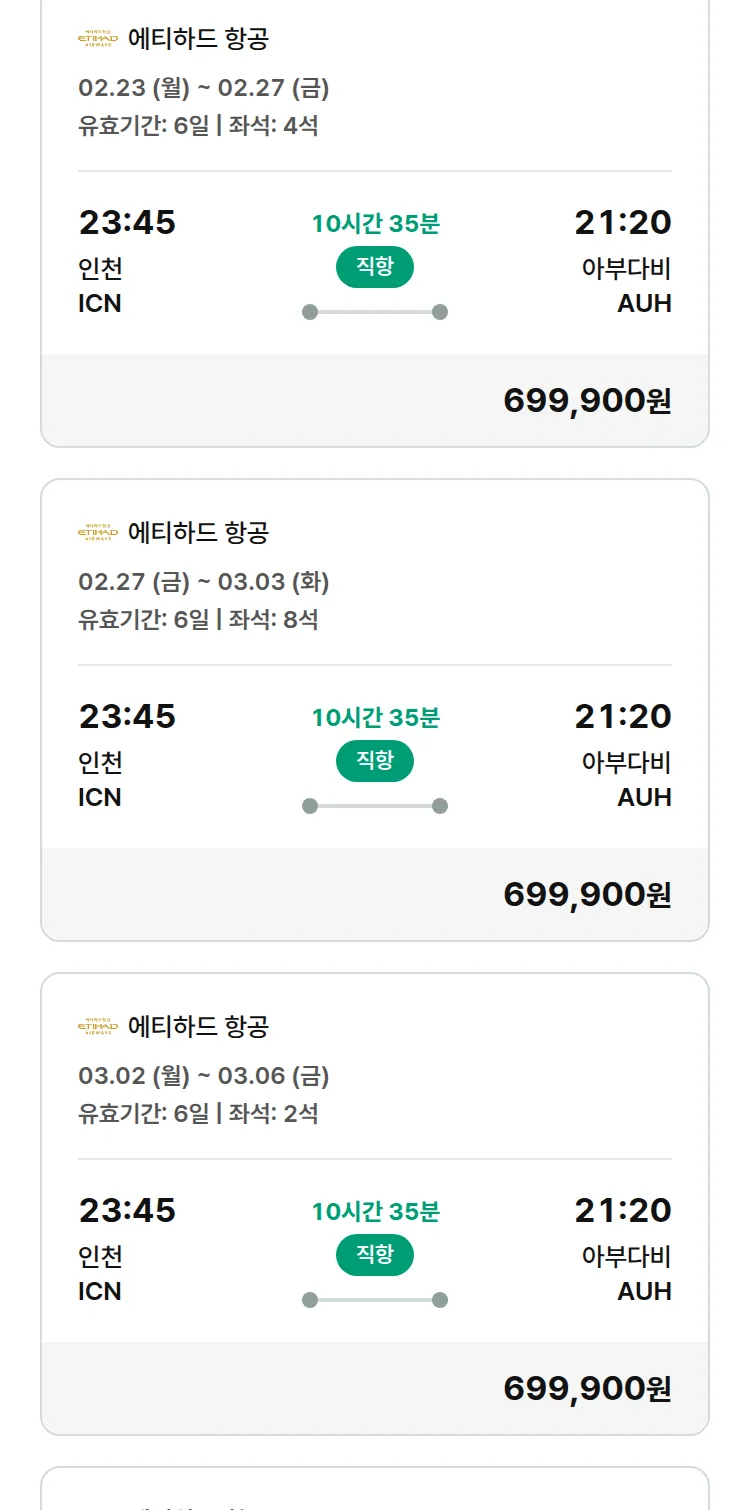This screenshot has height=1510, width=750.
Task: Click 에티하드 항공 name on the 8-seat card
Action: (198, 532)
